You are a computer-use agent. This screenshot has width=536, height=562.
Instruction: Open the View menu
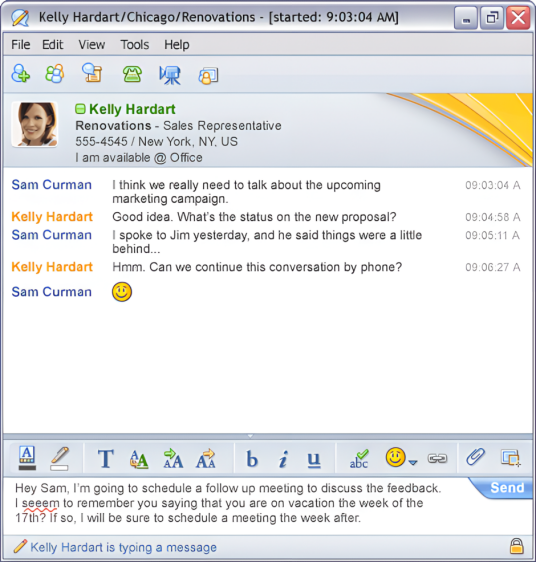coord(92,45)
